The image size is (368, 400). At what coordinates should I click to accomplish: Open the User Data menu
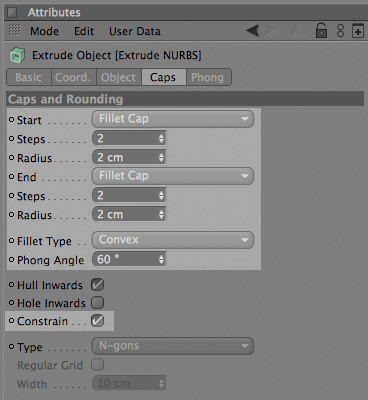pyautogui.click(x=135, y=31)
